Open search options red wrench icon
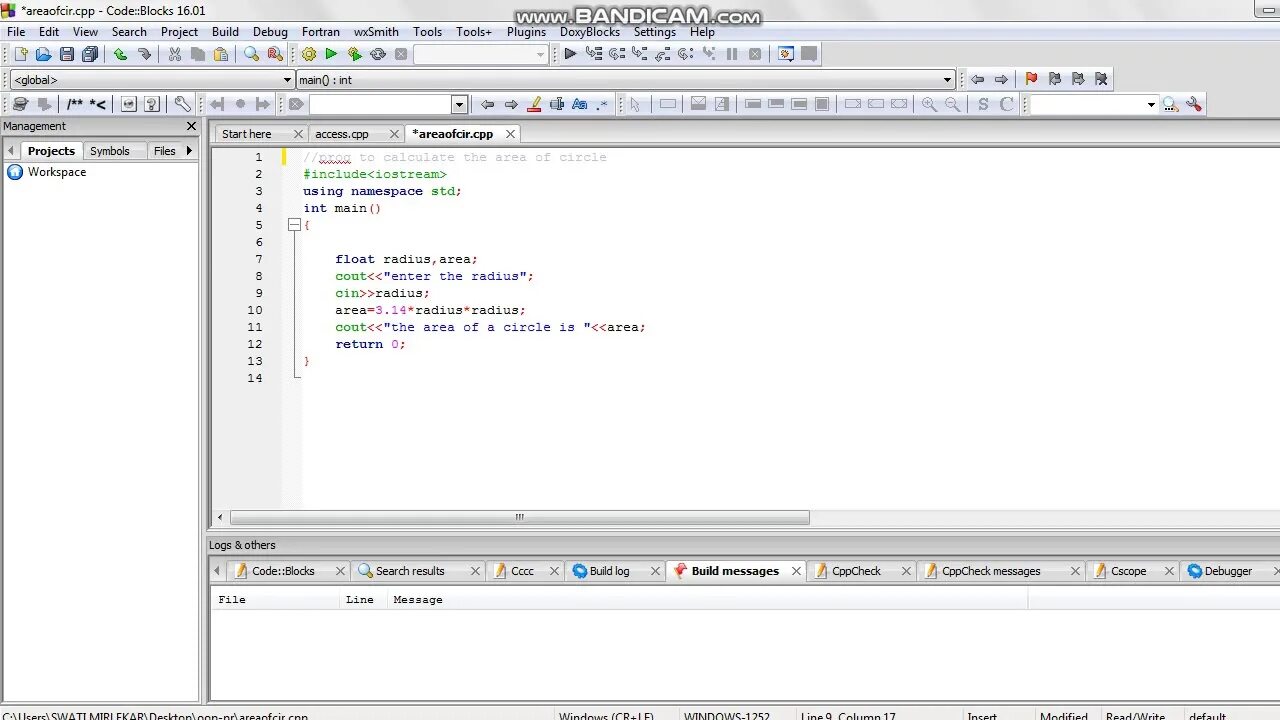Image resolution: width=1280 pixels, height=720 pixels. tap(1193, 104)
